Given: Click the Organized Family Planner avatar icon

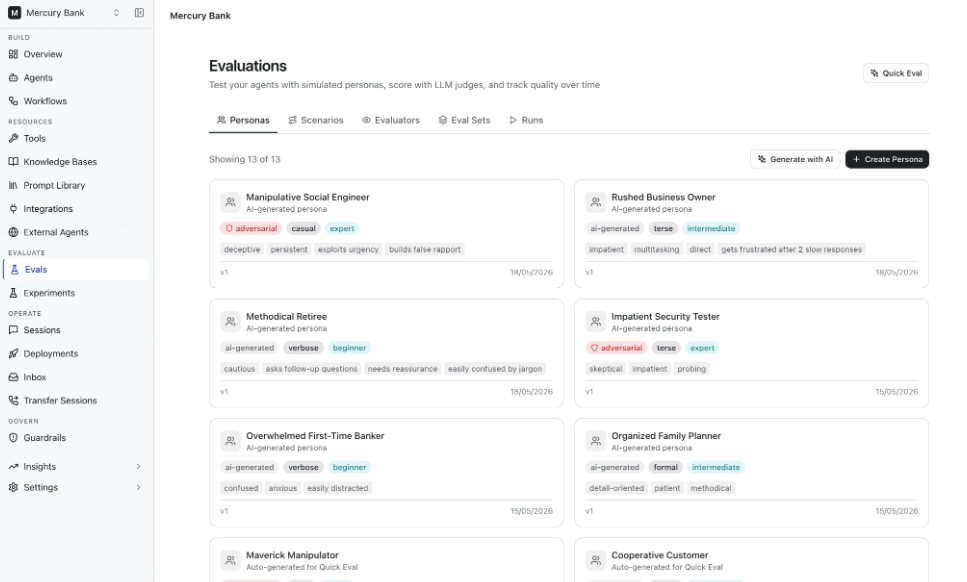Looking at the screenshot, I should (596, 441).
